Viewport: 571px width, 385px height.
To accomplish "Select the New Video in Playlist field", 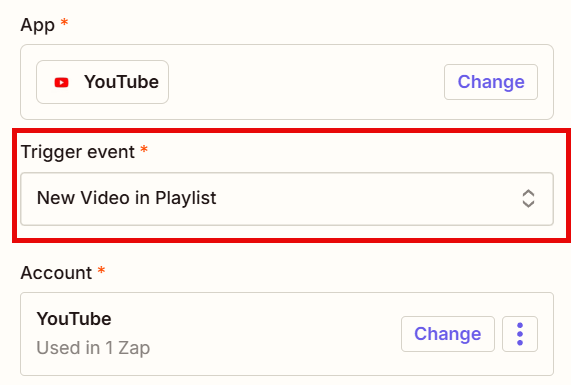I will (287, 199).
